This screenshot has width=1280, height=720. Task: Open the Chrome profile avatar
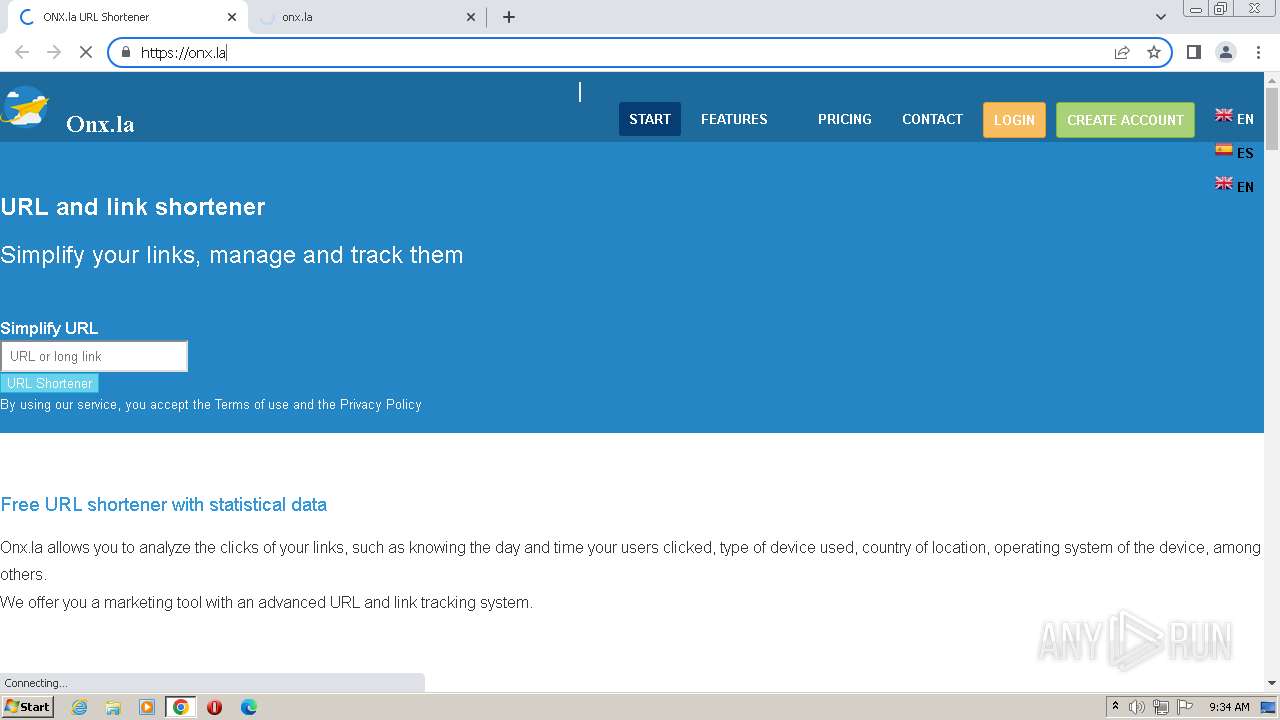tap(1226, 52)
